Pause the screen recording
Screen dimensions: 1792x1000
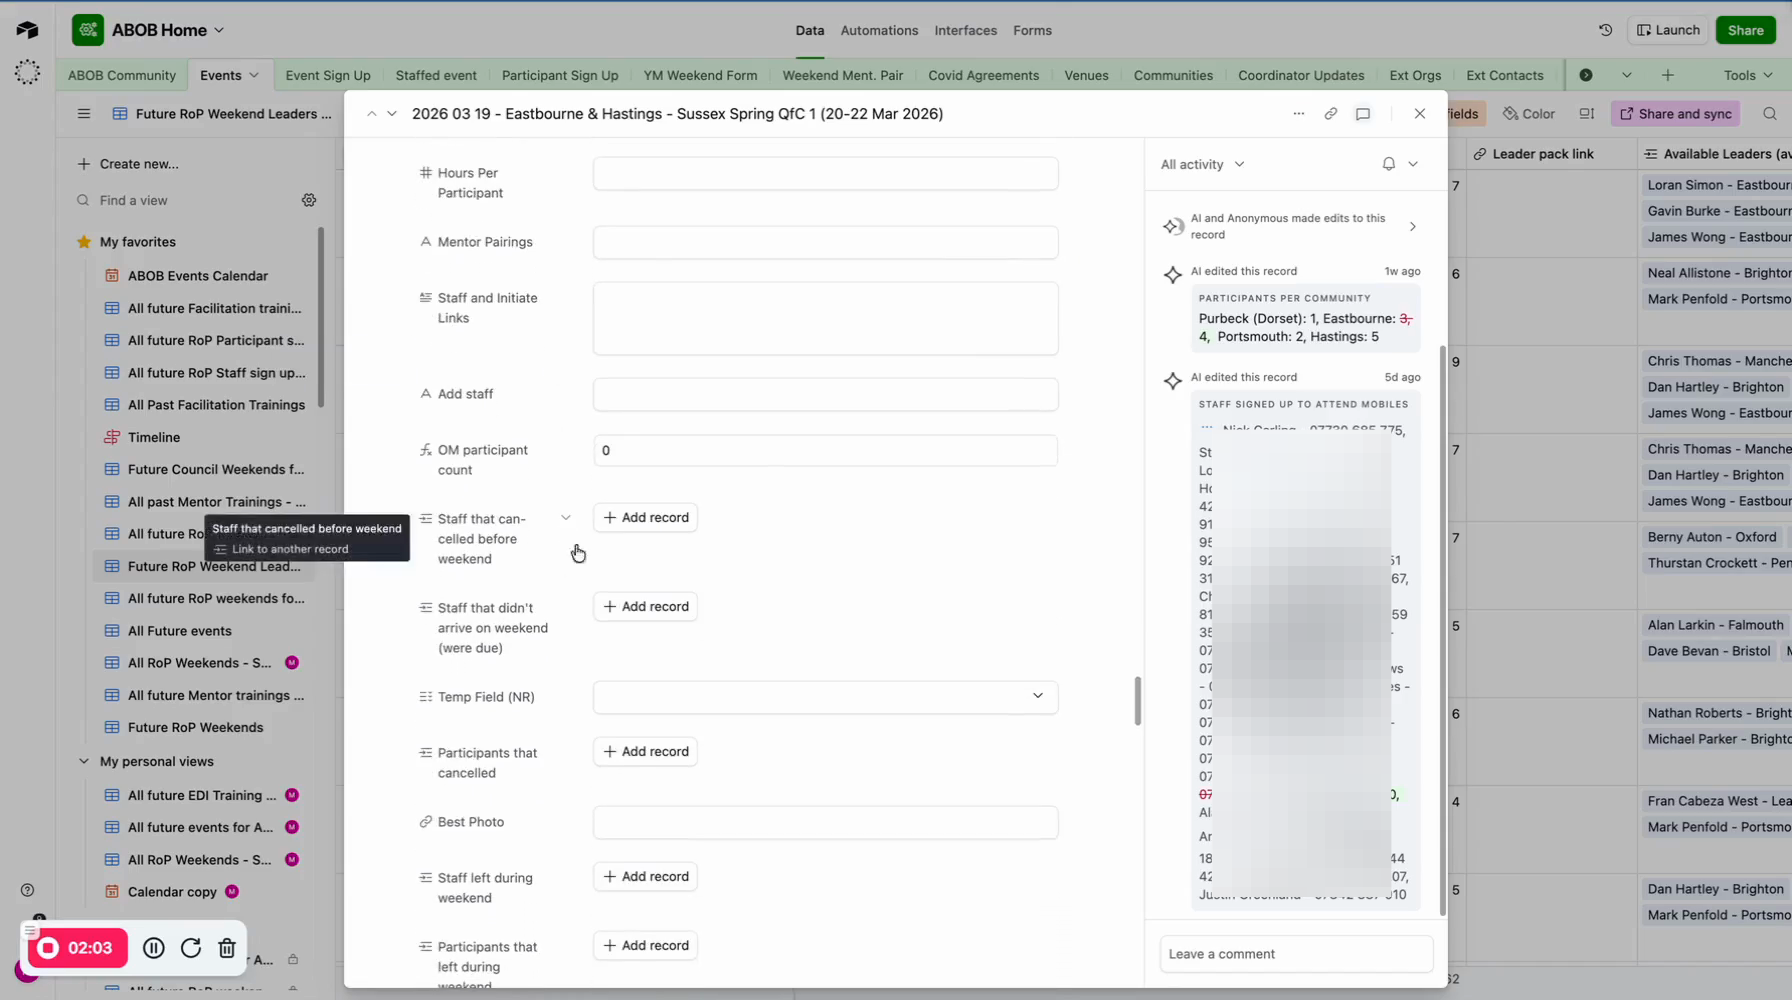tap(153, 948)
